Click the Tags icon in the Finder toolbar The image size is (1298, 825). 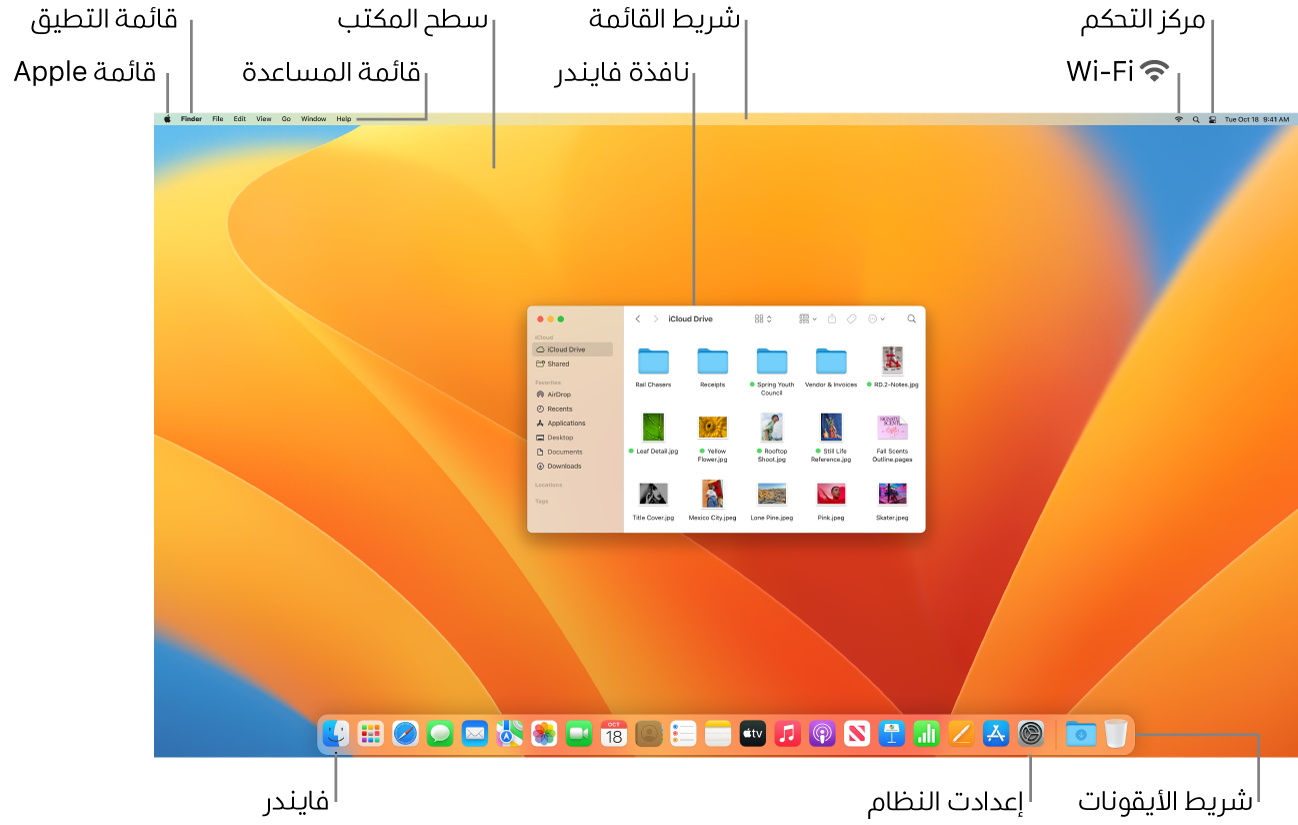852,318
